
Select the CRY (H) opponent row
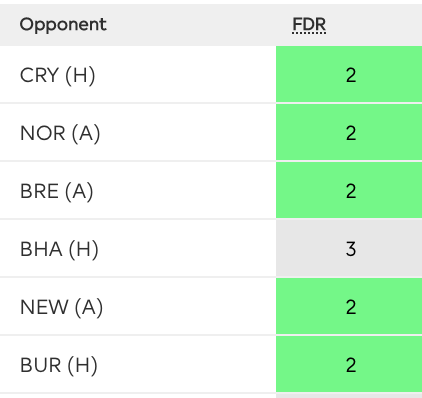pyautogui.click(x=211, y=75)
